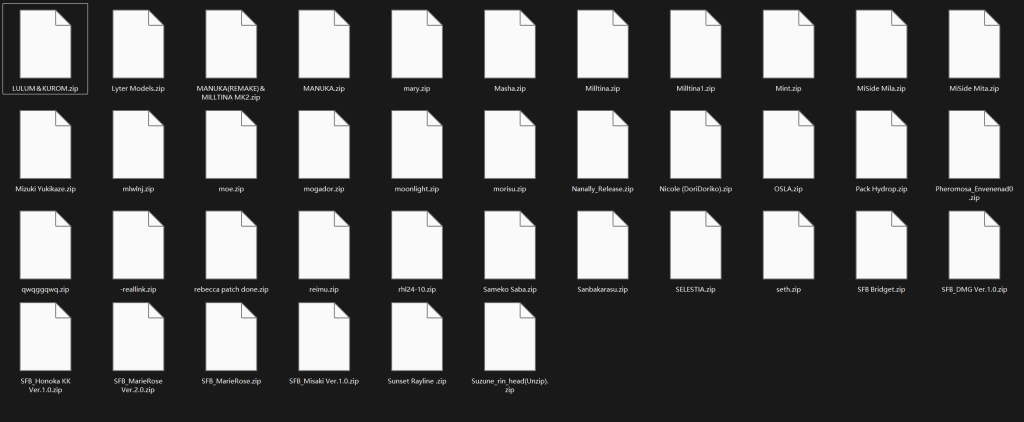Viewport: 1024px width, 422px height.
Task: Click the Masha.zip file
Action: click(510, 45)
